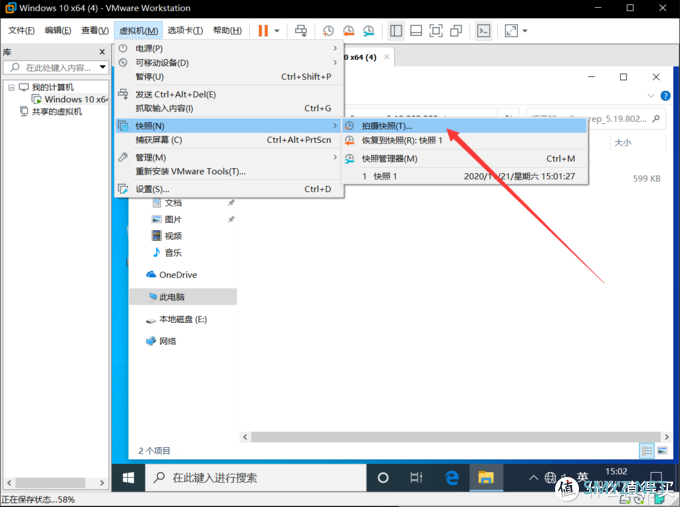Expand the 可移动设备(D) submenu
The width and height of the screenshot is (680, 507).
(x=229, y=62)
